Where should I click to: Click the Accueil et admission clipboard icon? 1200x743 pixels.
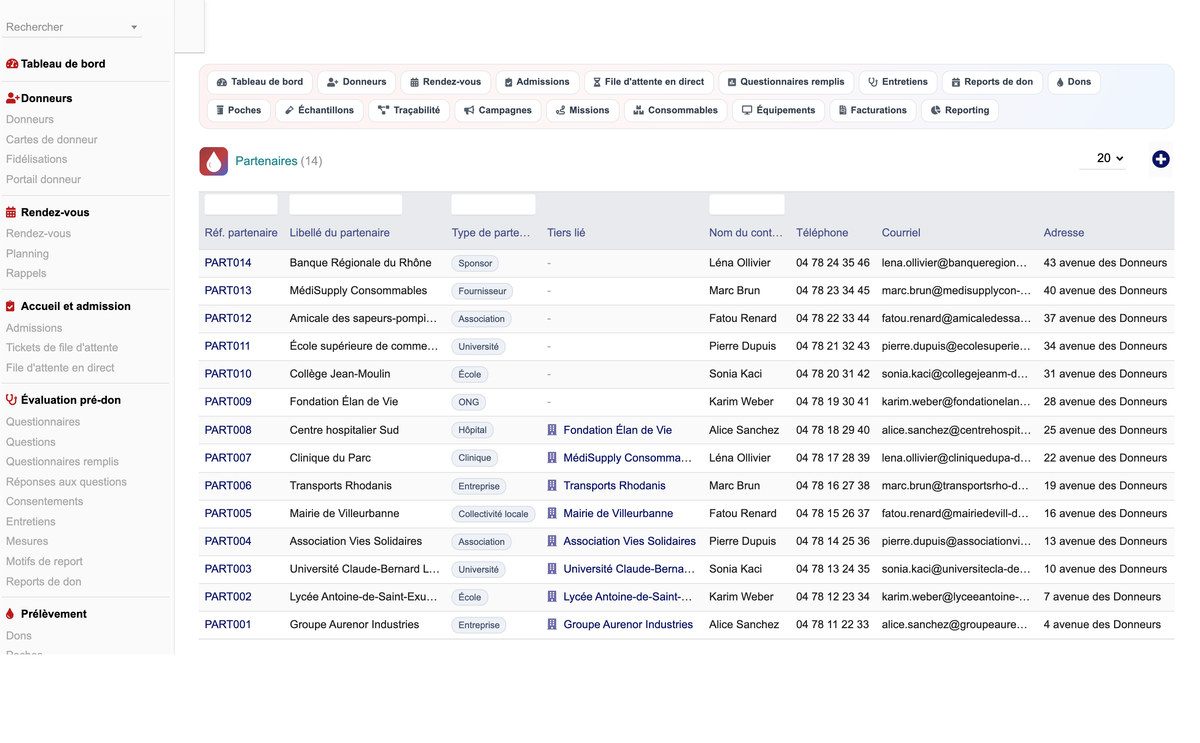(11, 306)
